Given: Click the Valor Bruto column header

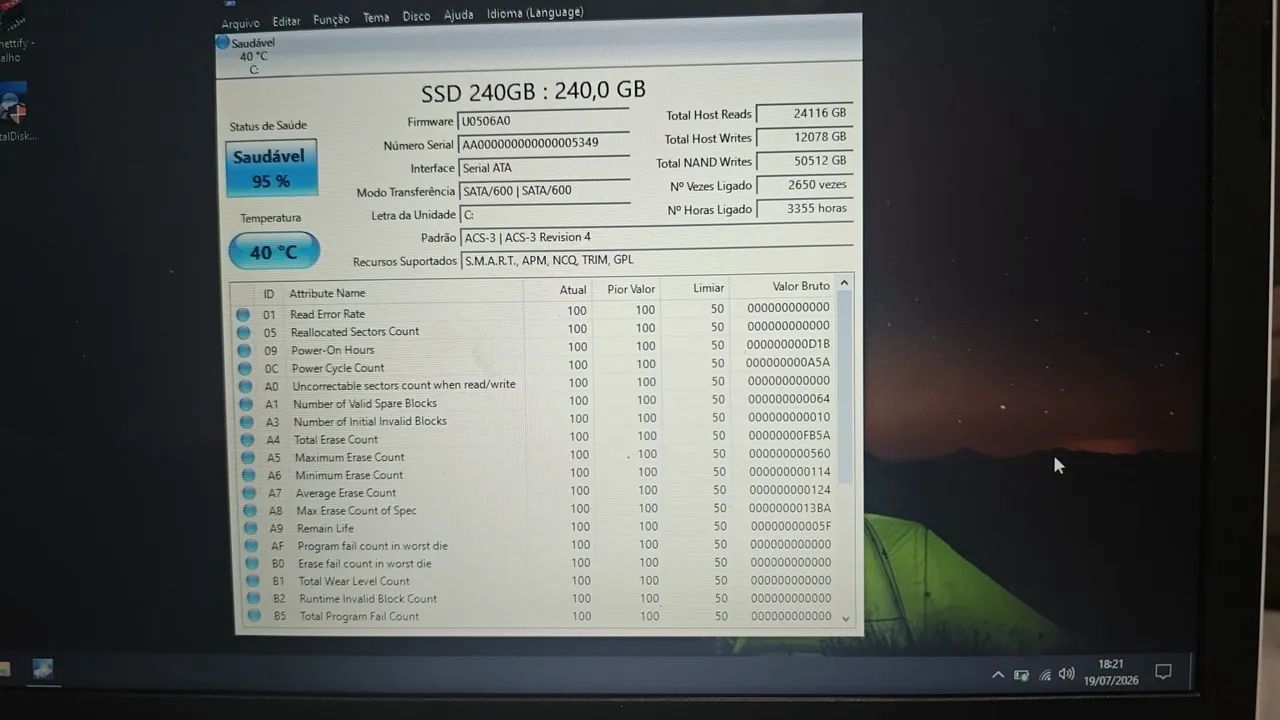Looking at the screenshot, I should [x=801, y=286].
